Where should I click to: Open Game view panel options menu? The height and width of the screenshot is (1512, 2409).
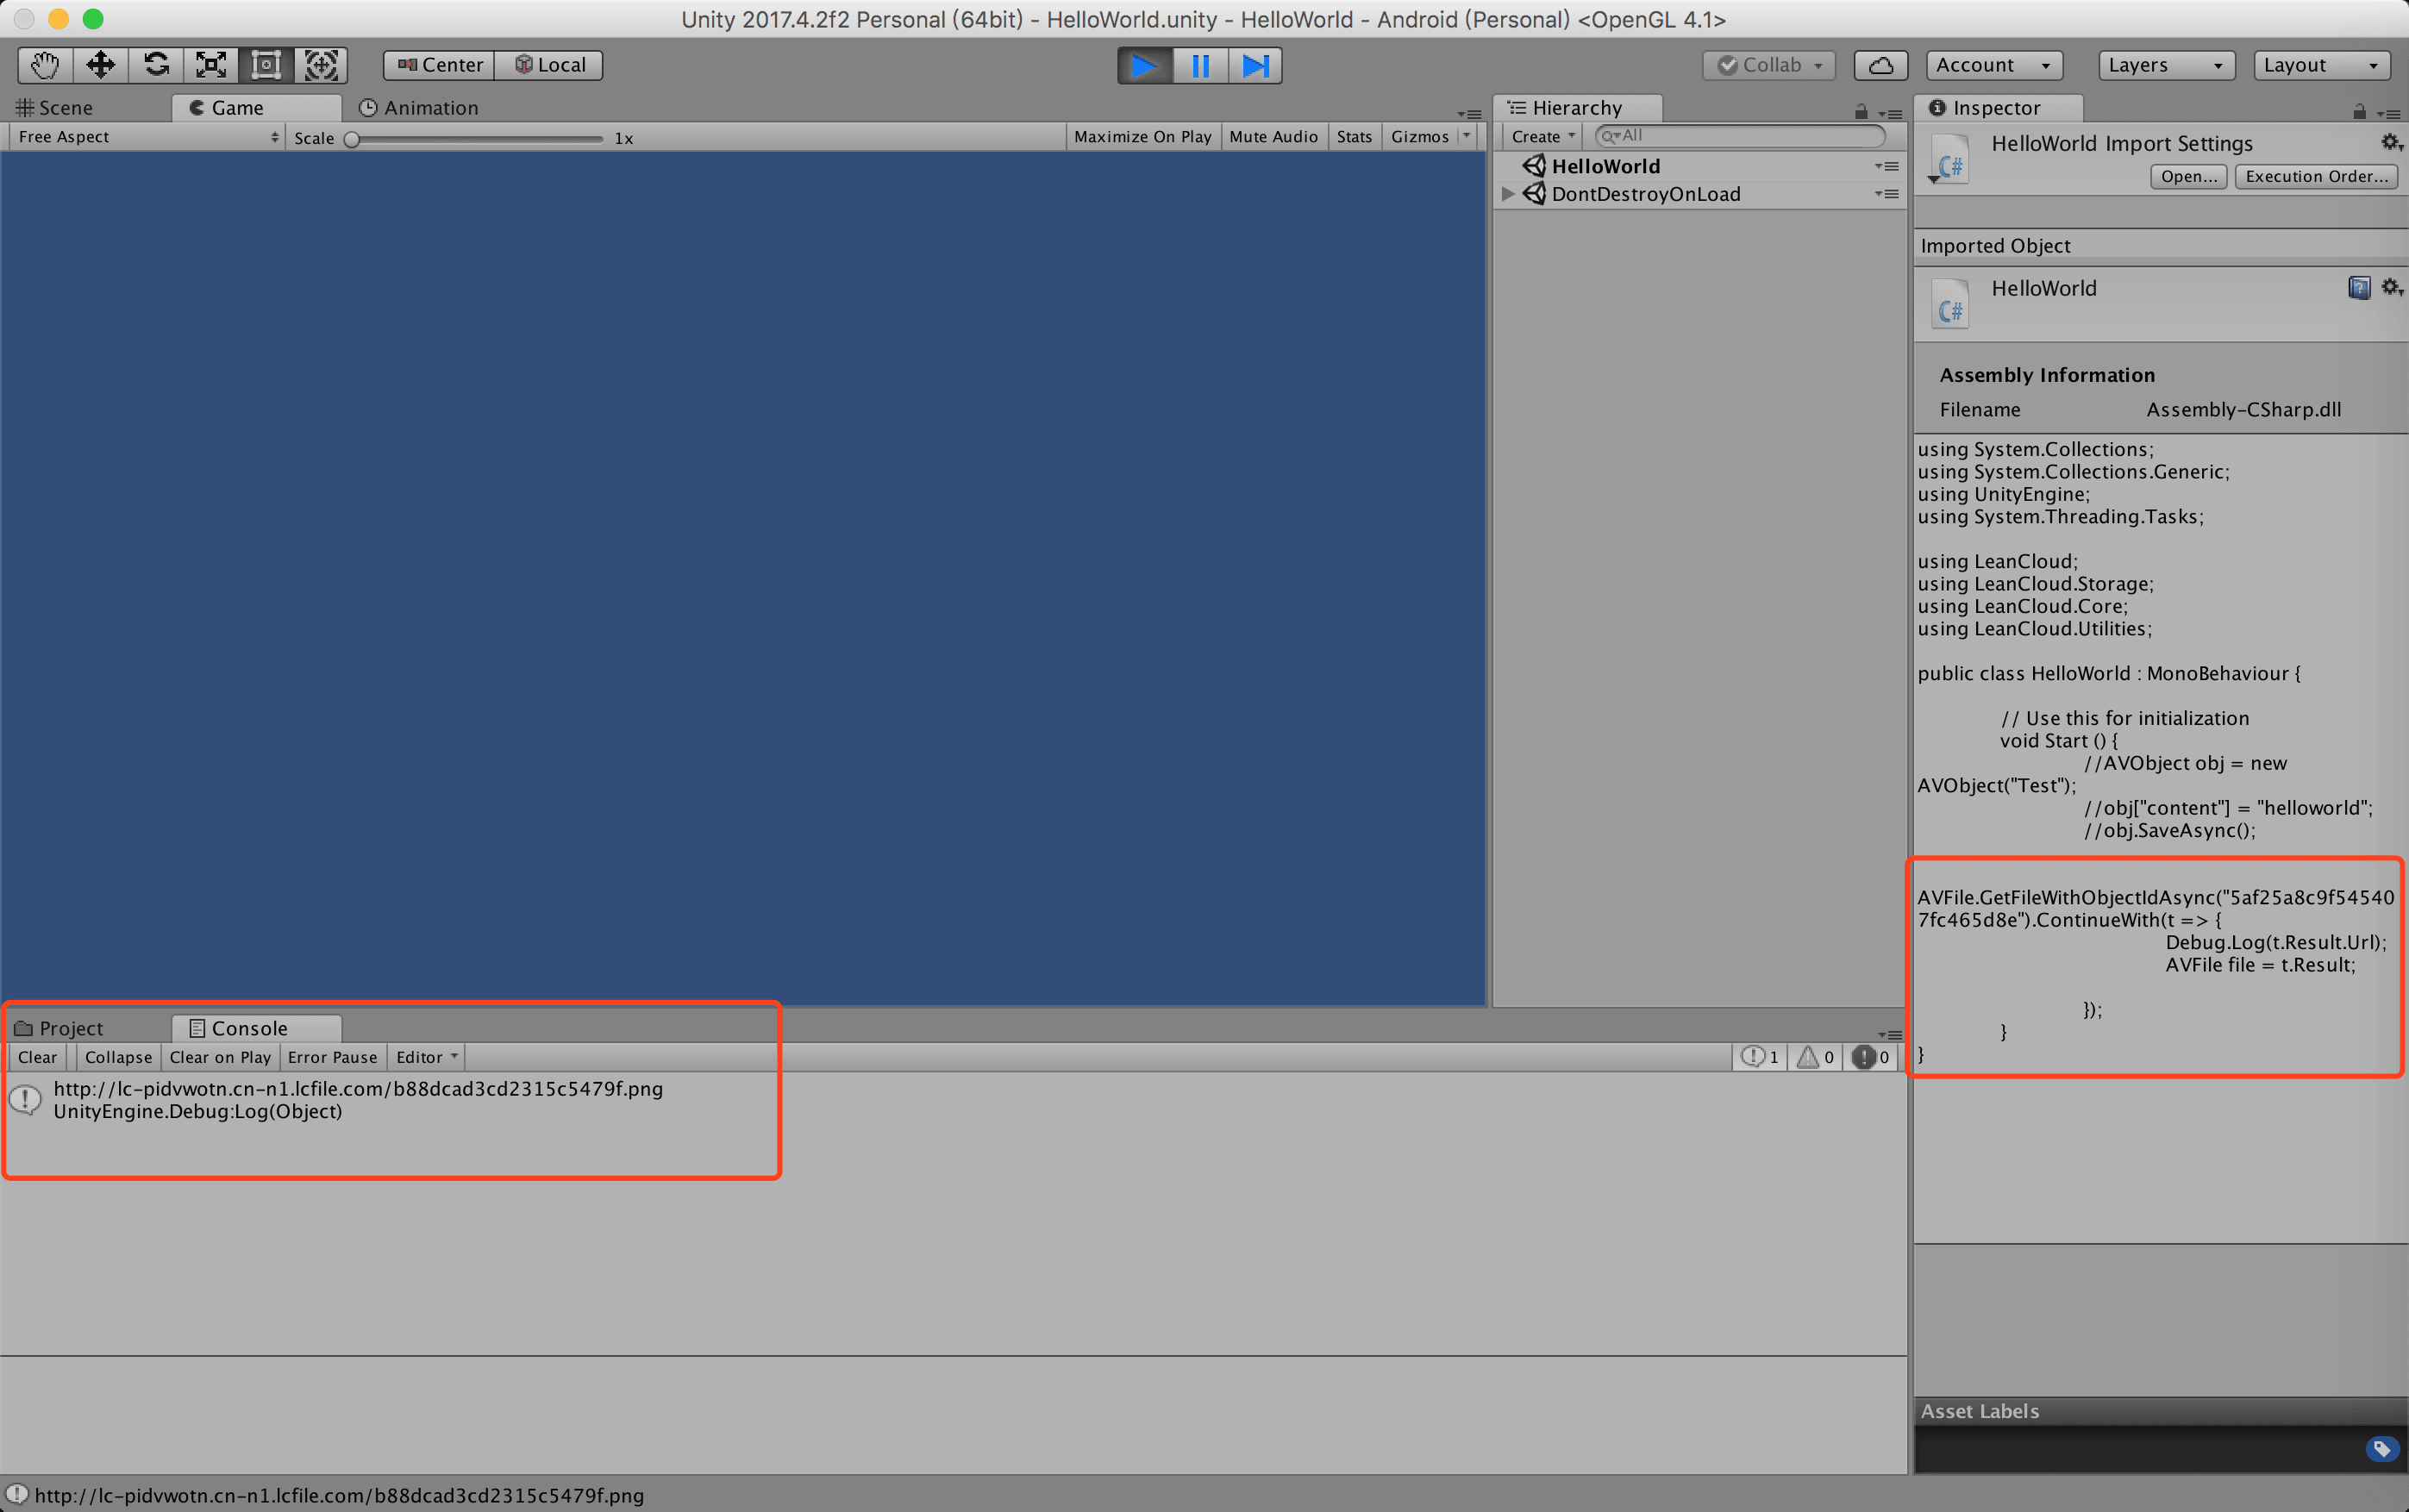click(x=1469, y=114)
